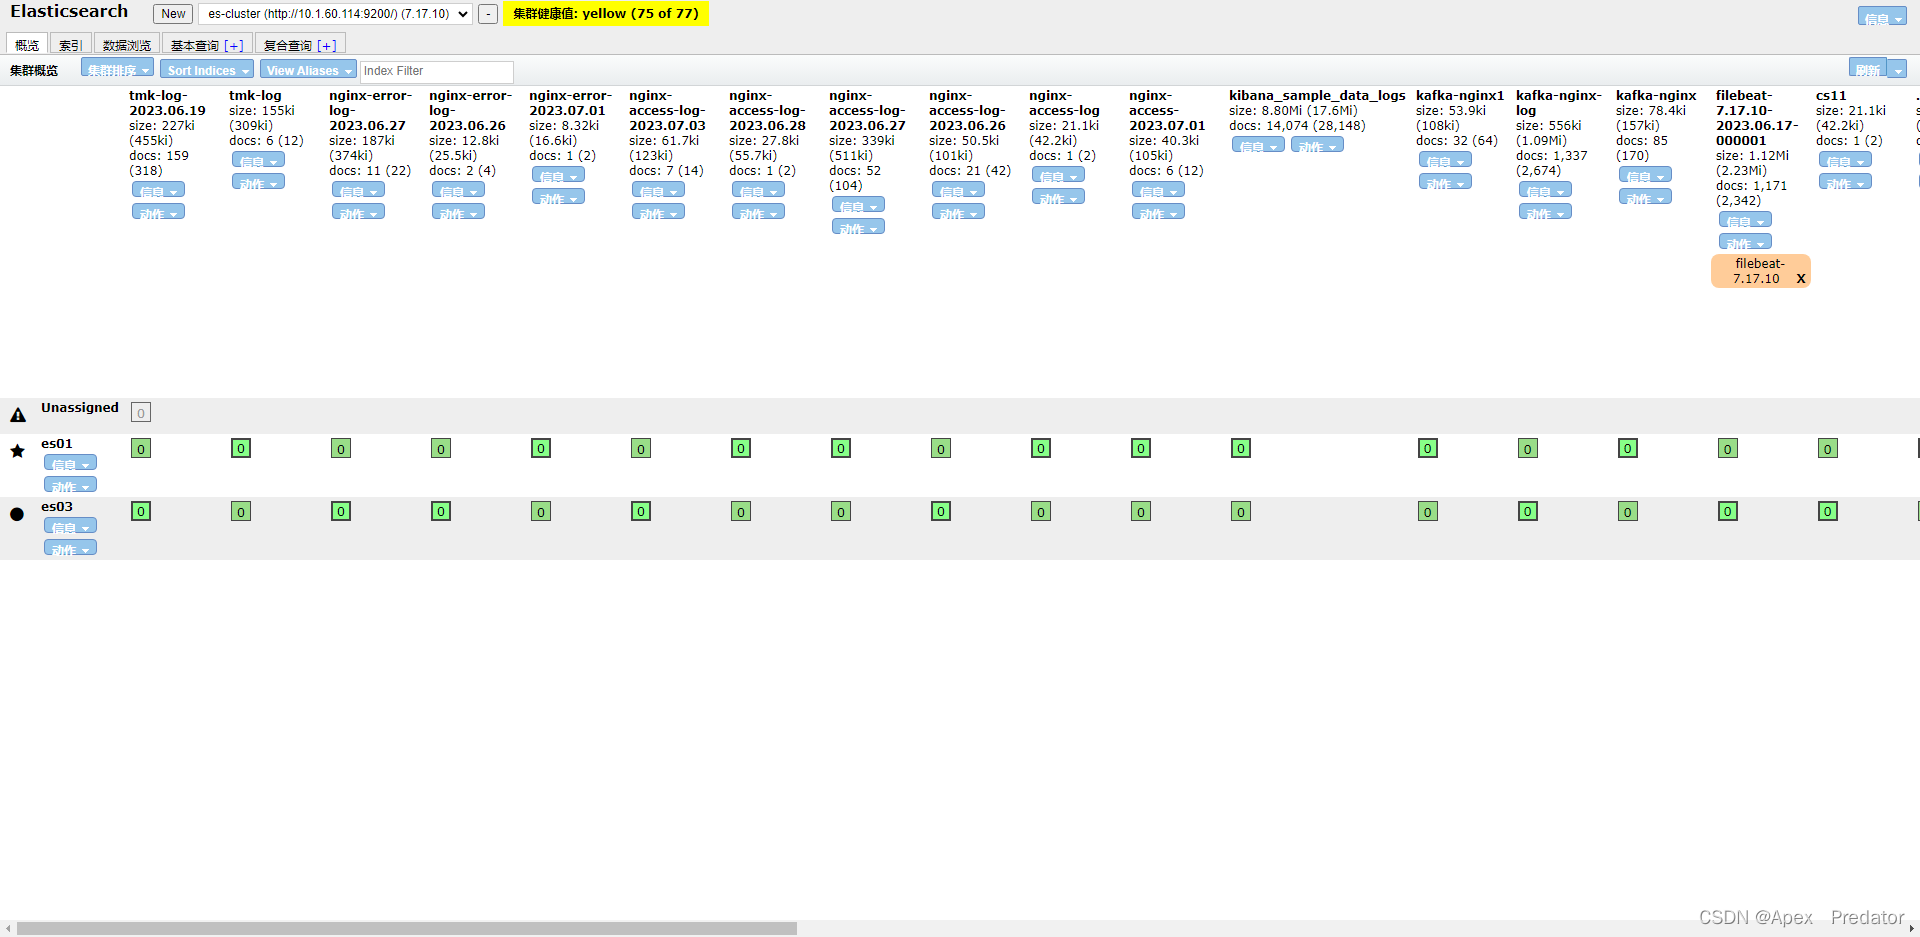Click es01 shard 0 of nginx-access-log-2023.06.28

[x=741, y=448]
